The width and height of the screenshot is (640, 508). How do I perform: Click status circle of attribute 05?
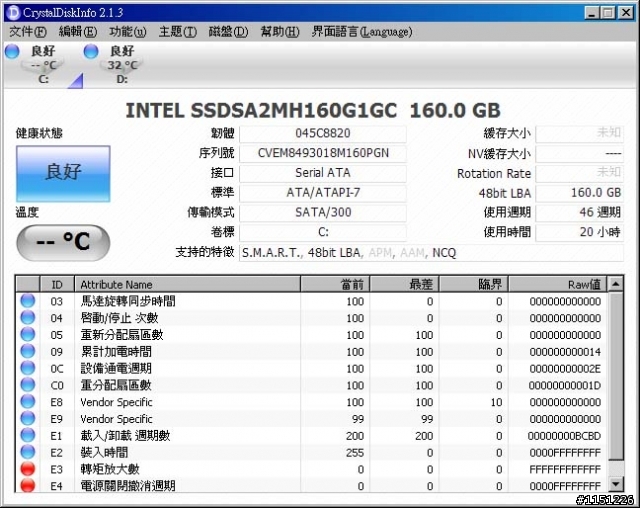(28, 334)
